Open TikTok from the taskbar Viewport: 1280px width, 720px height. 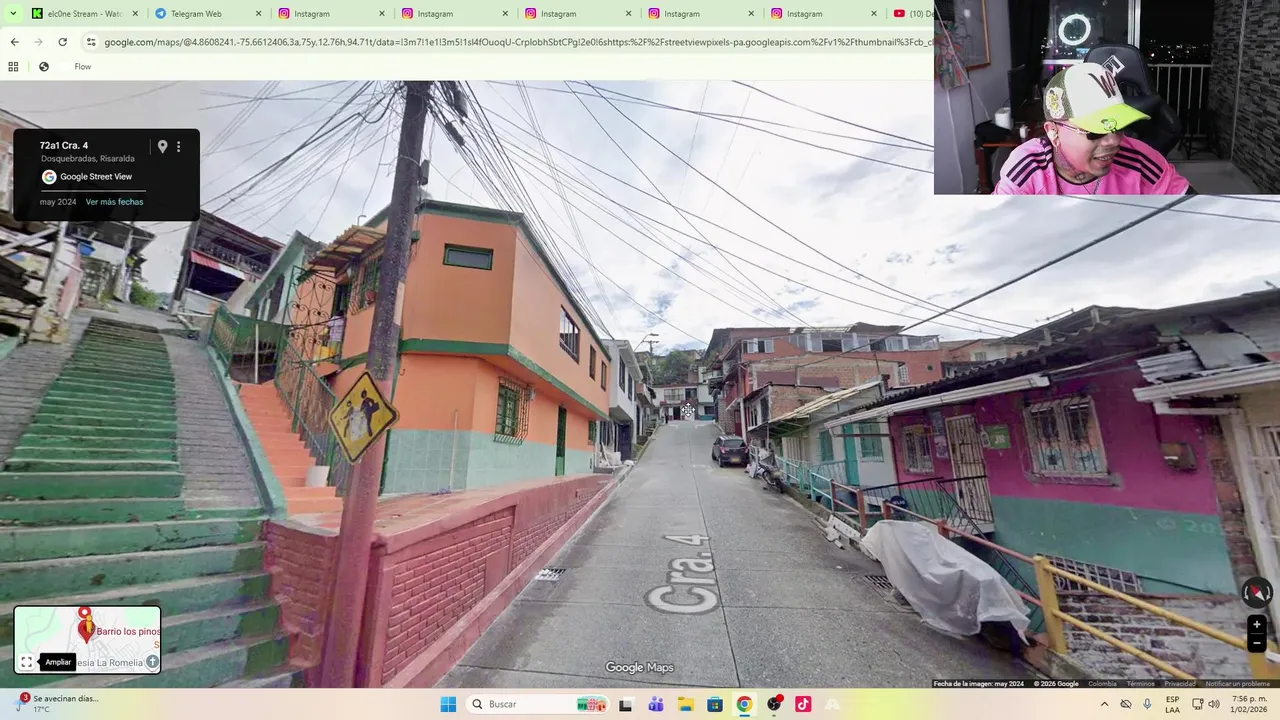(x=803, y=704)
